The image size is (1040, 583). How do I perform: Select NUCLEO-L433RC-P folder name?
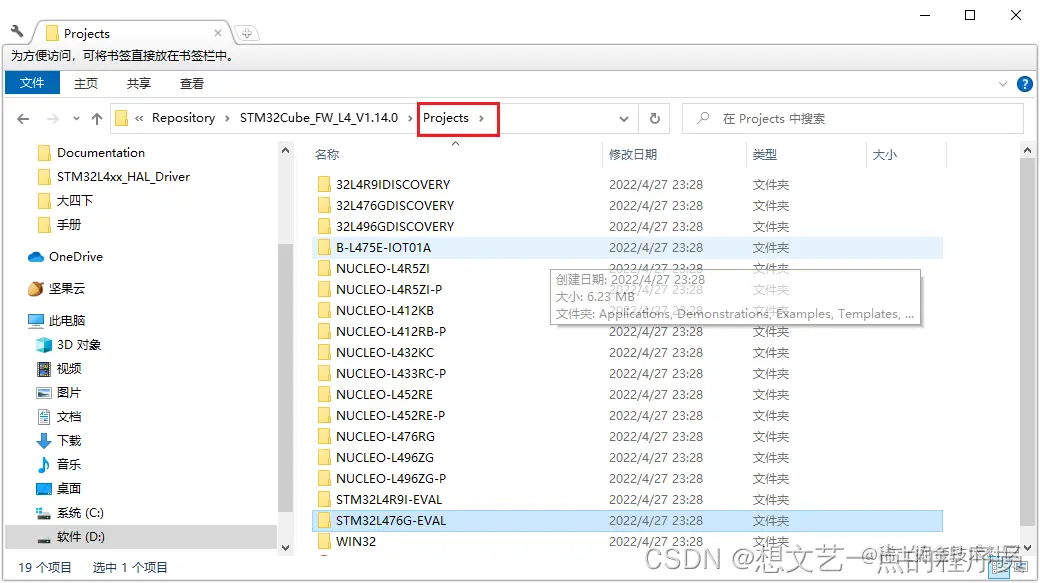tap(391, 373)
